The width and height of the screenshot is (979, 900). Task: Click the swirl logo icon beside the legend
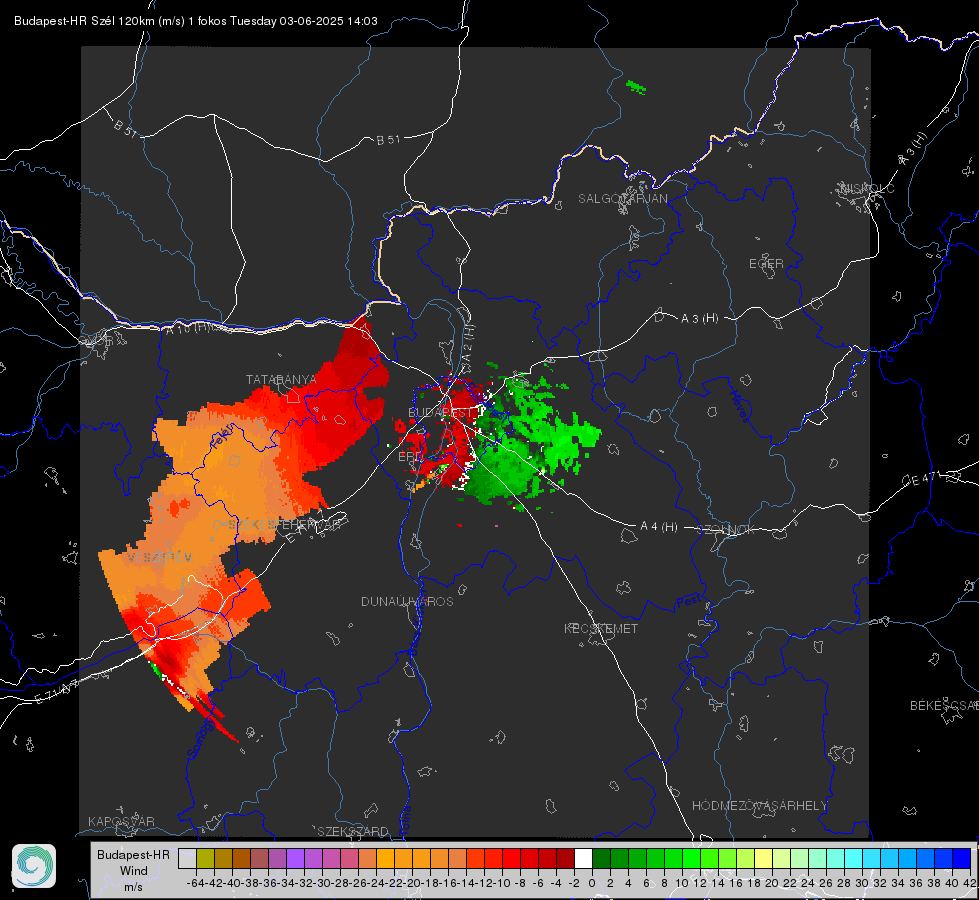pyautogui.click(x=34, y=866)
